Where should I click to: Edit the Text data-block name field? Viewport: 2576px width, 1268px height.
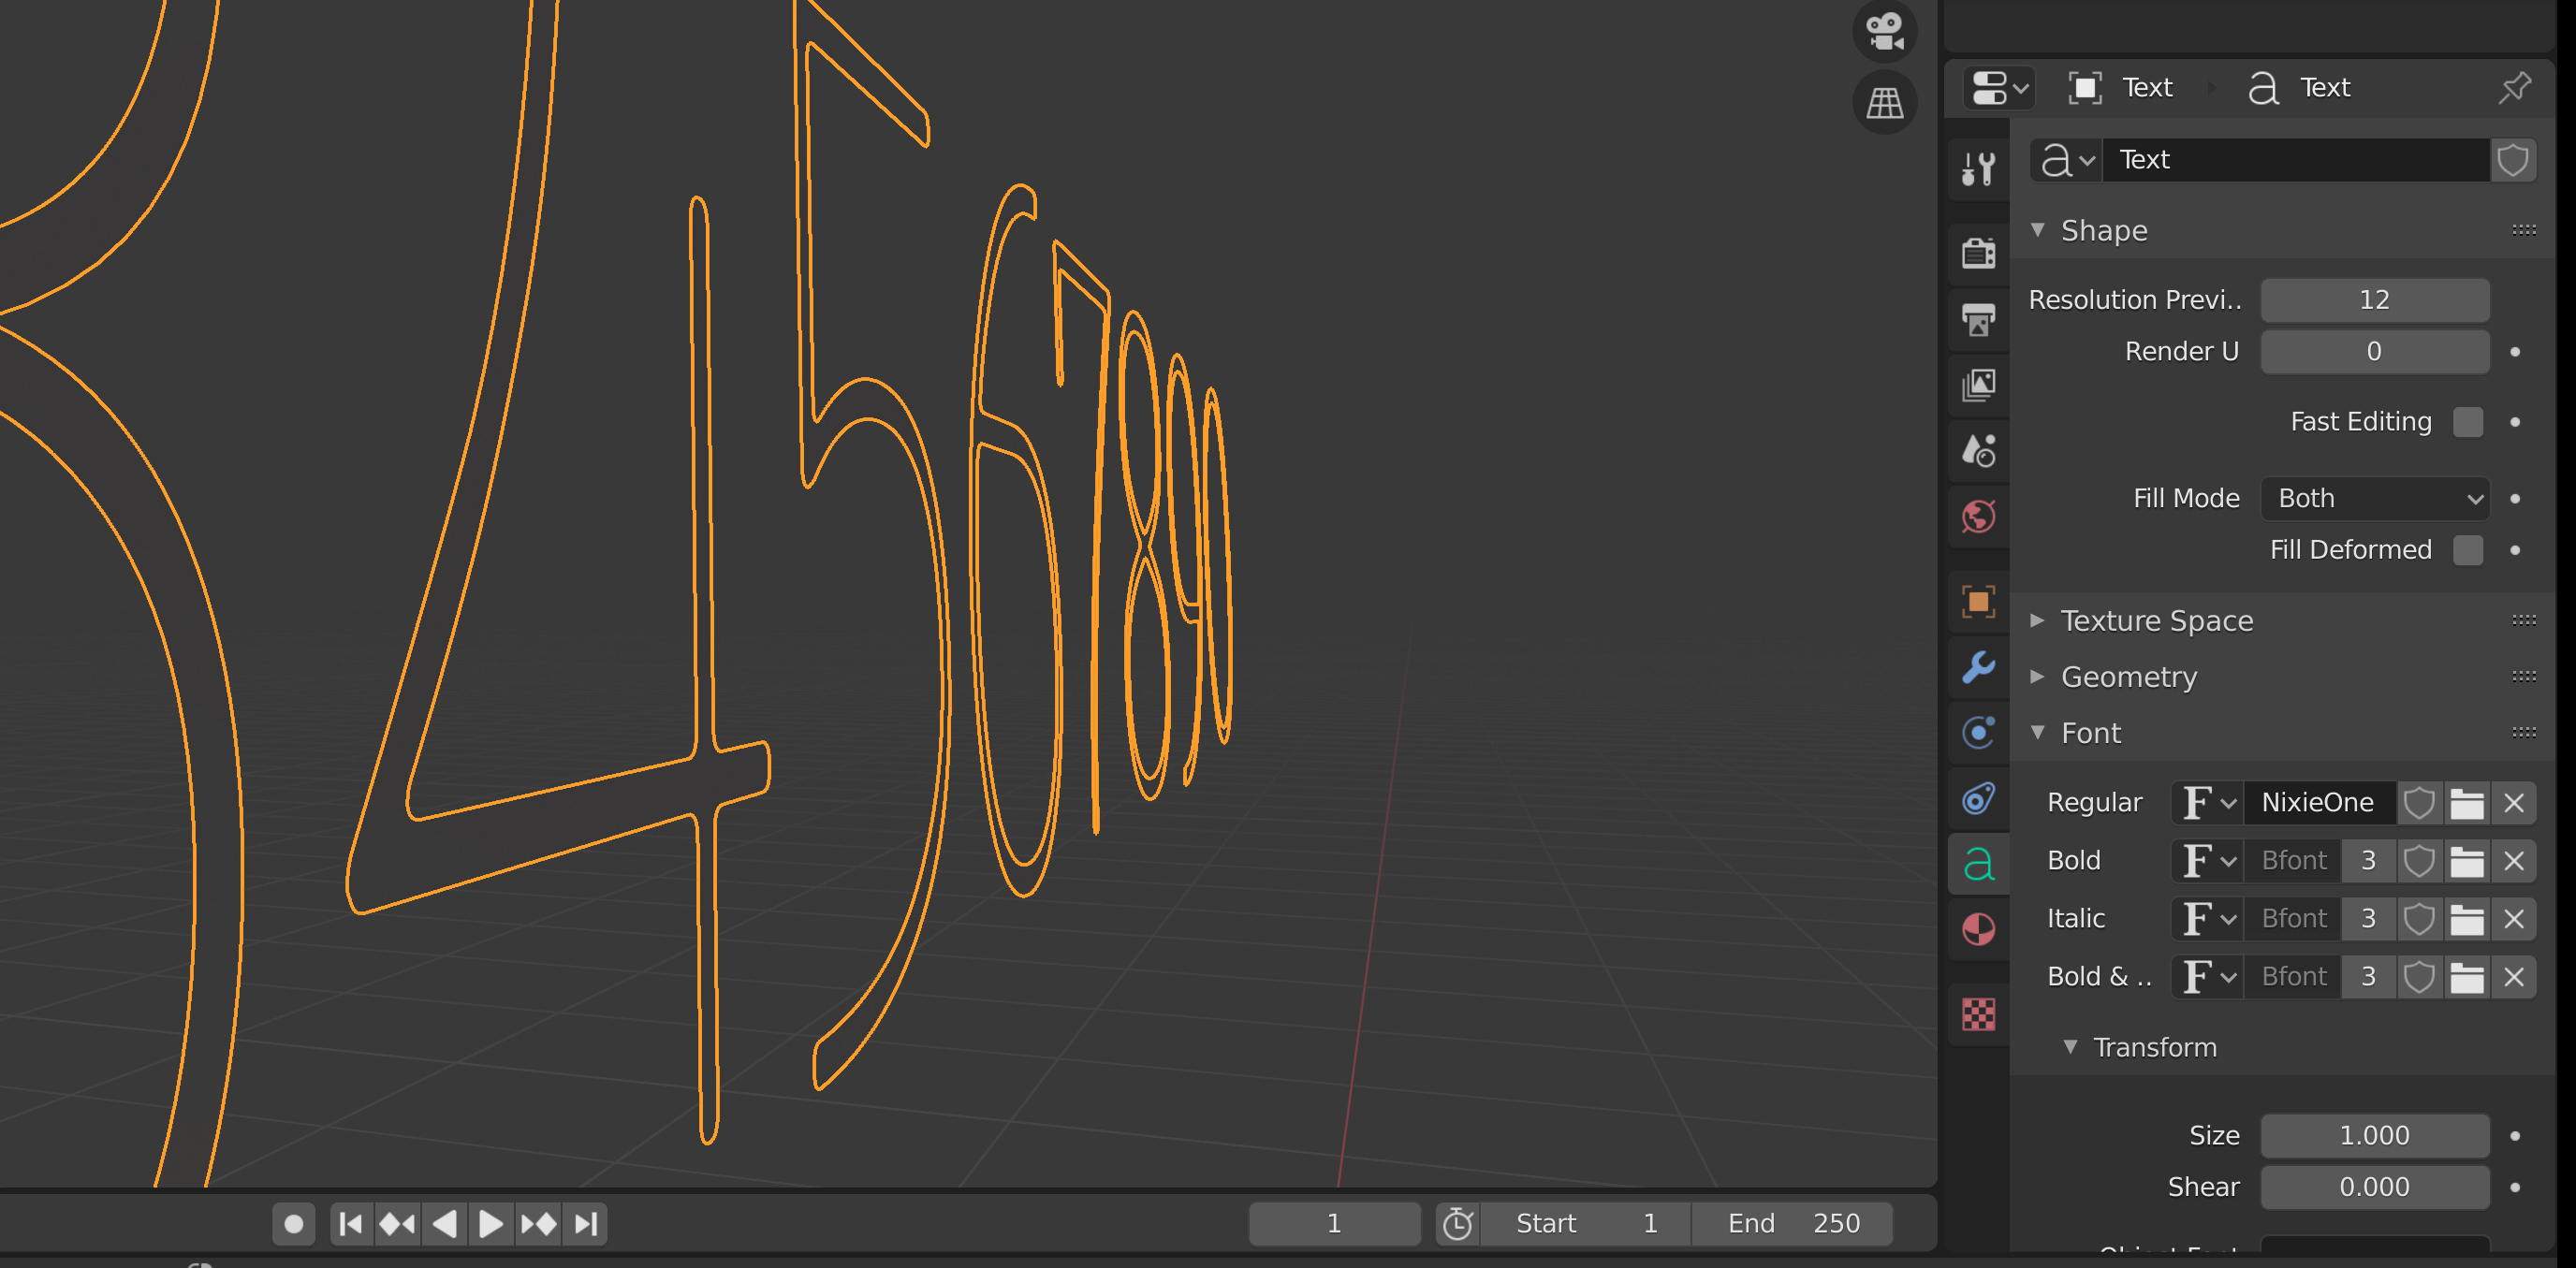(x=2296, y=160)
